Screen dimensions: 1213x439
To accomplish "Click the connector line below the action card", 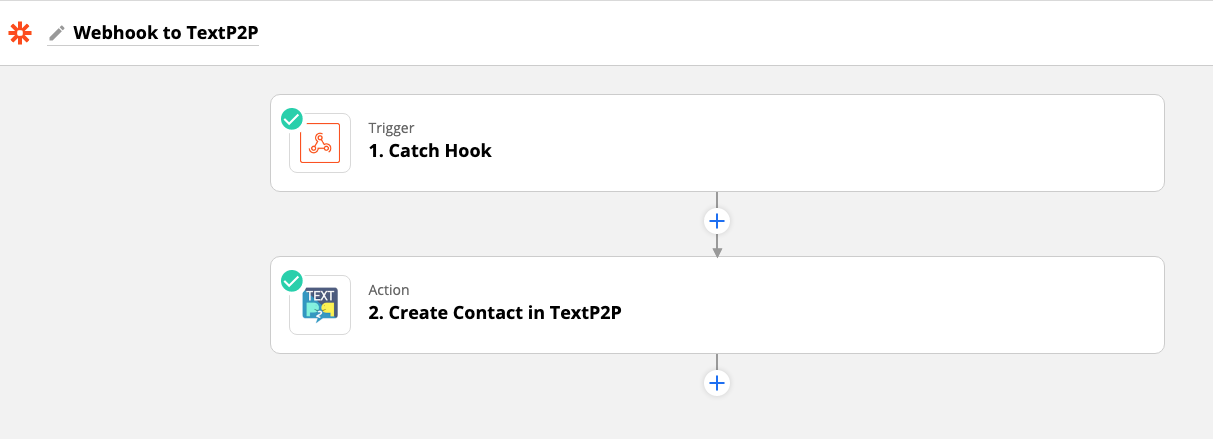I will 717,361.
